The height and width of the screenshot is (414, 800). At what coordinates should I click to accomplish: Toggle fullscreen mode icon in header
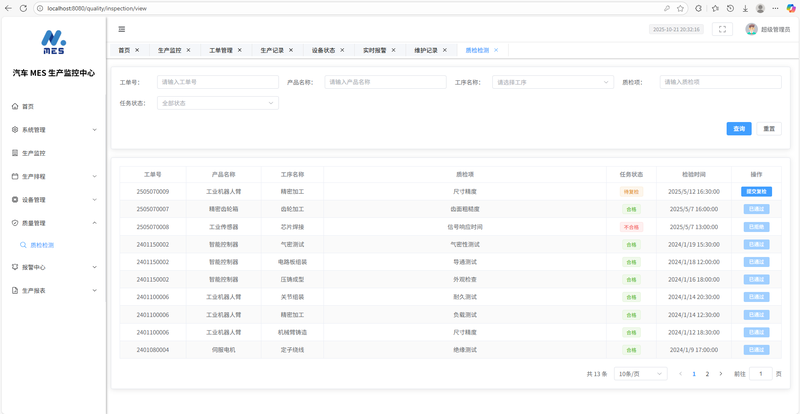pyautogui.click(x=722, y=29)
